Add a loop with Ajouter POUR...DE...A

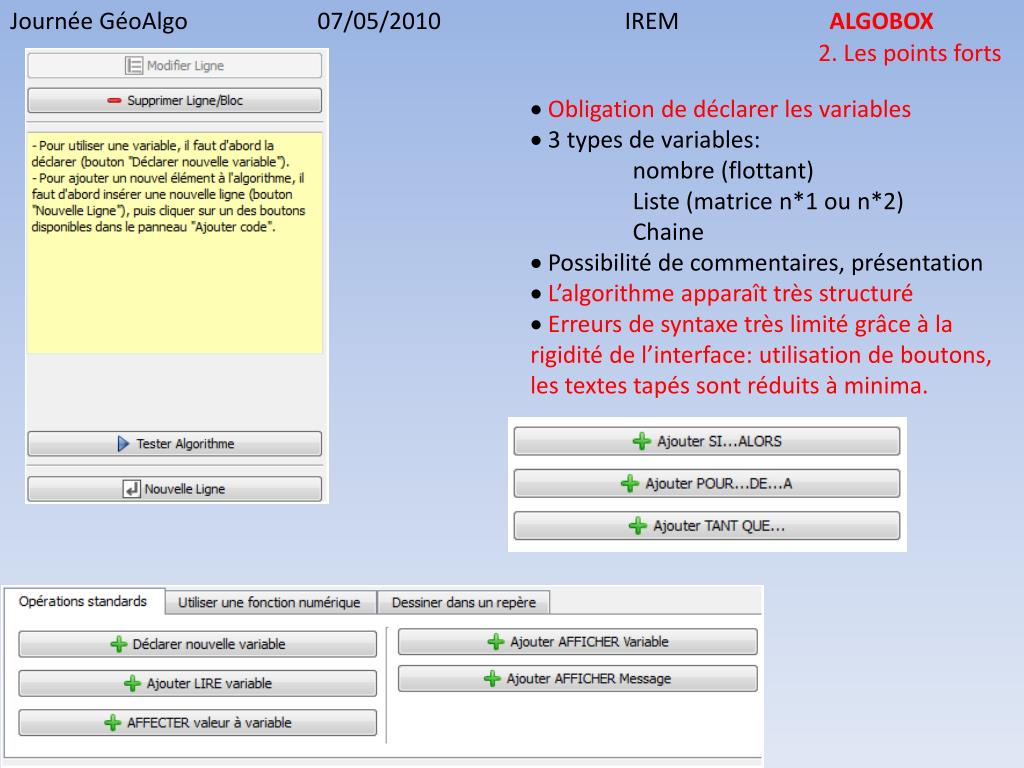click(x=707, y=484)
